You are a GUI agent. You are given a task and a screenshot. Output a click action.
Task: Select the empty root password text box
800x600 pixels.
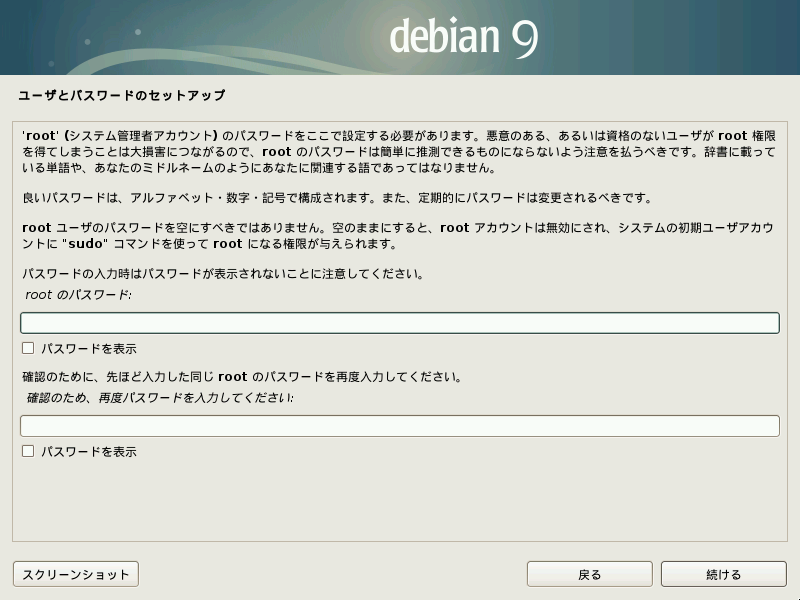(400, 322)
